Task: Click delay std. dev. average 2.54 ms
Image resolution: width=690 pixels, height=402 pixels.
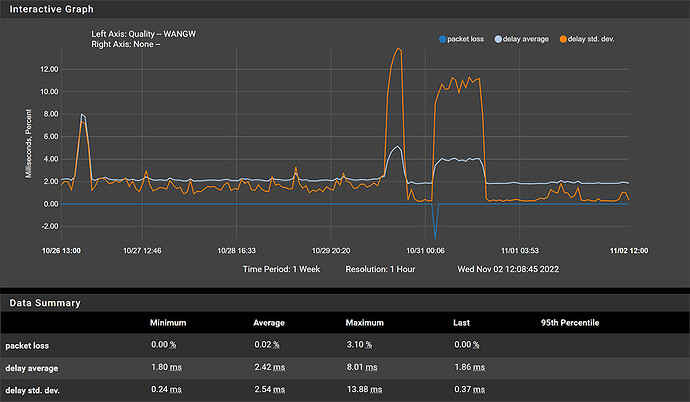Action: pos(270,390)
